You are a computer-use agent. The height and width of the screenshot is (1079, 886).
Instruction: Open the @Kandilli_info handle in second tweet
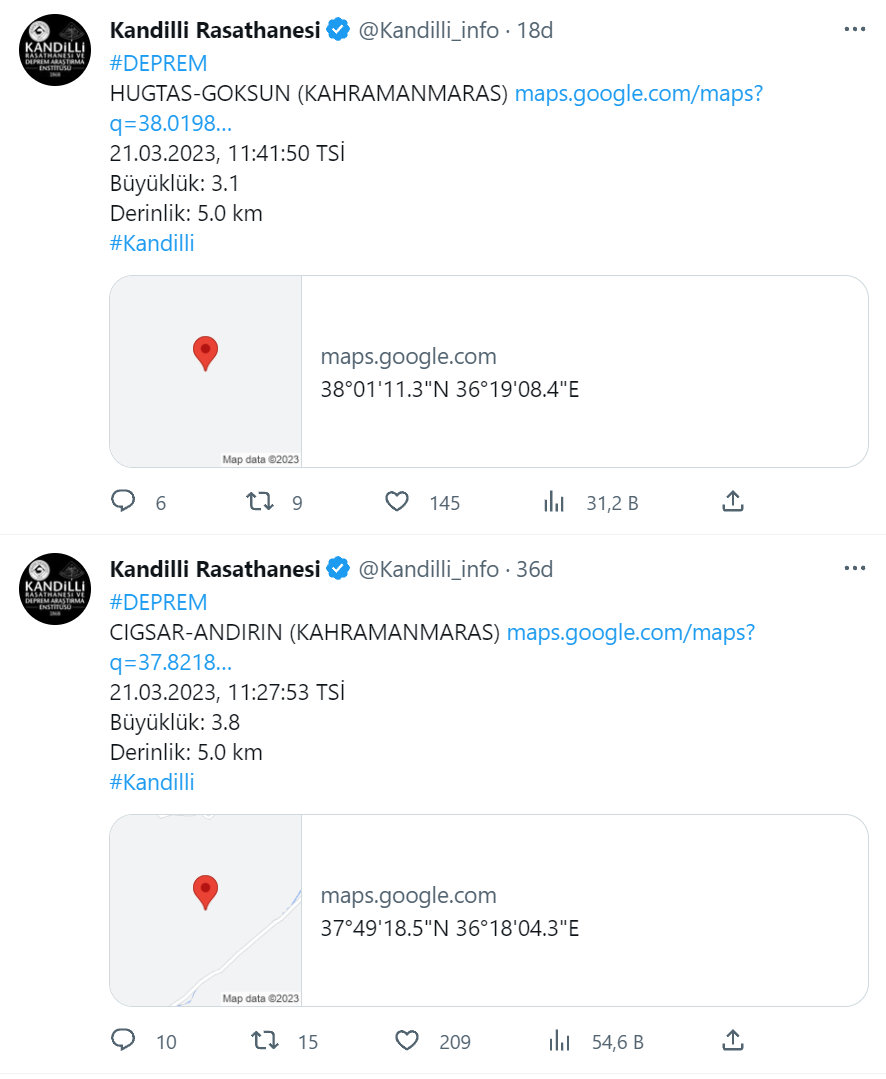point(428,569)
